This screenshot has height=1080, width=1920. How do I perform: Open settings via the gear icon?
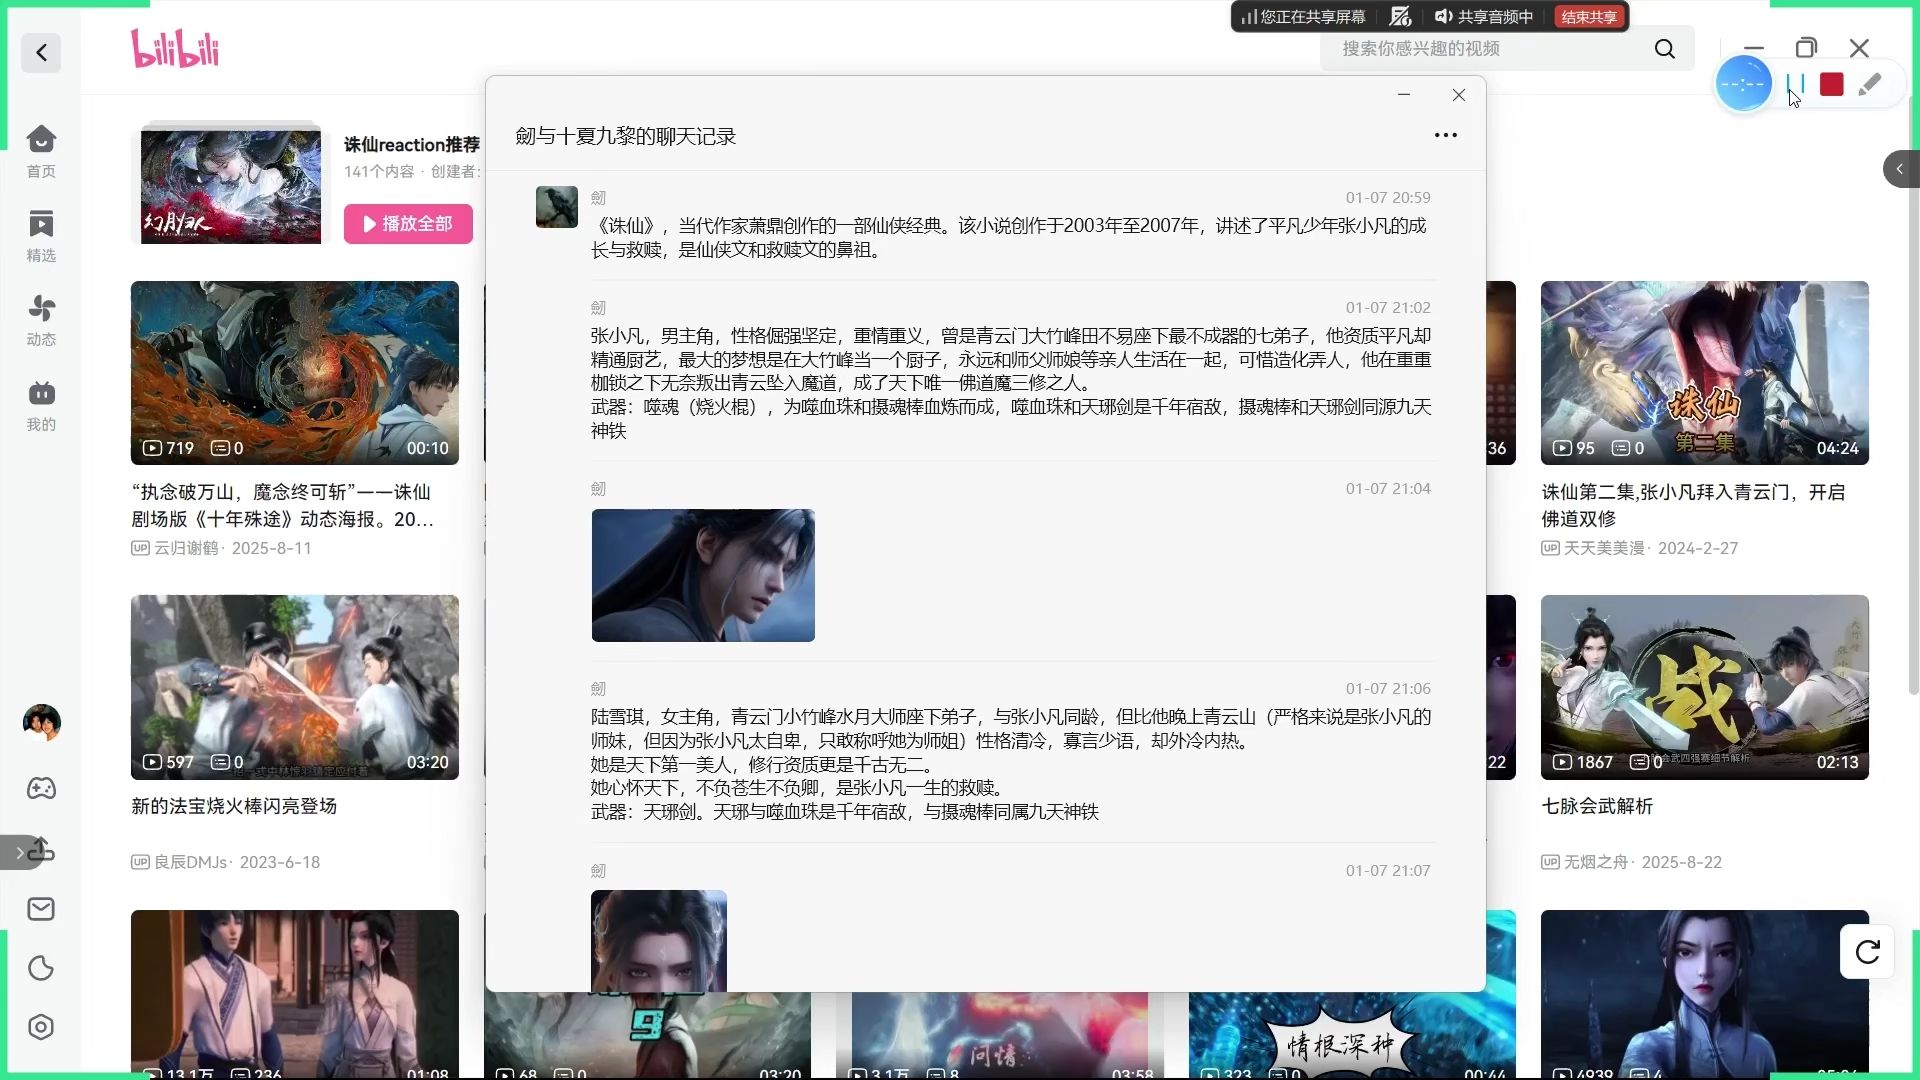coord(40,1026)
